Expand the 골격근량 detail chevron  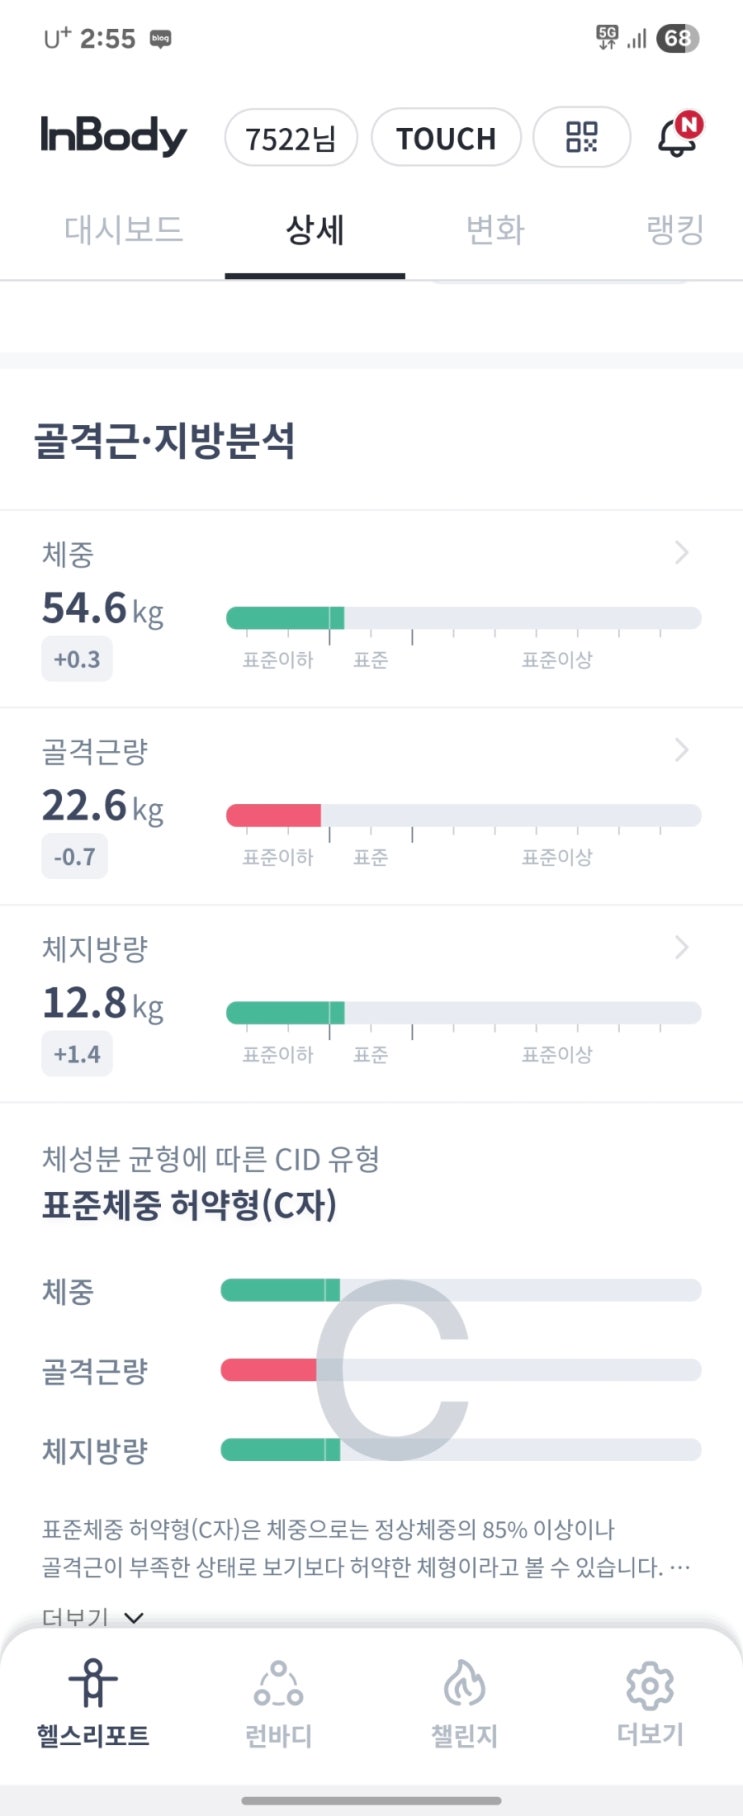[682, 750]
